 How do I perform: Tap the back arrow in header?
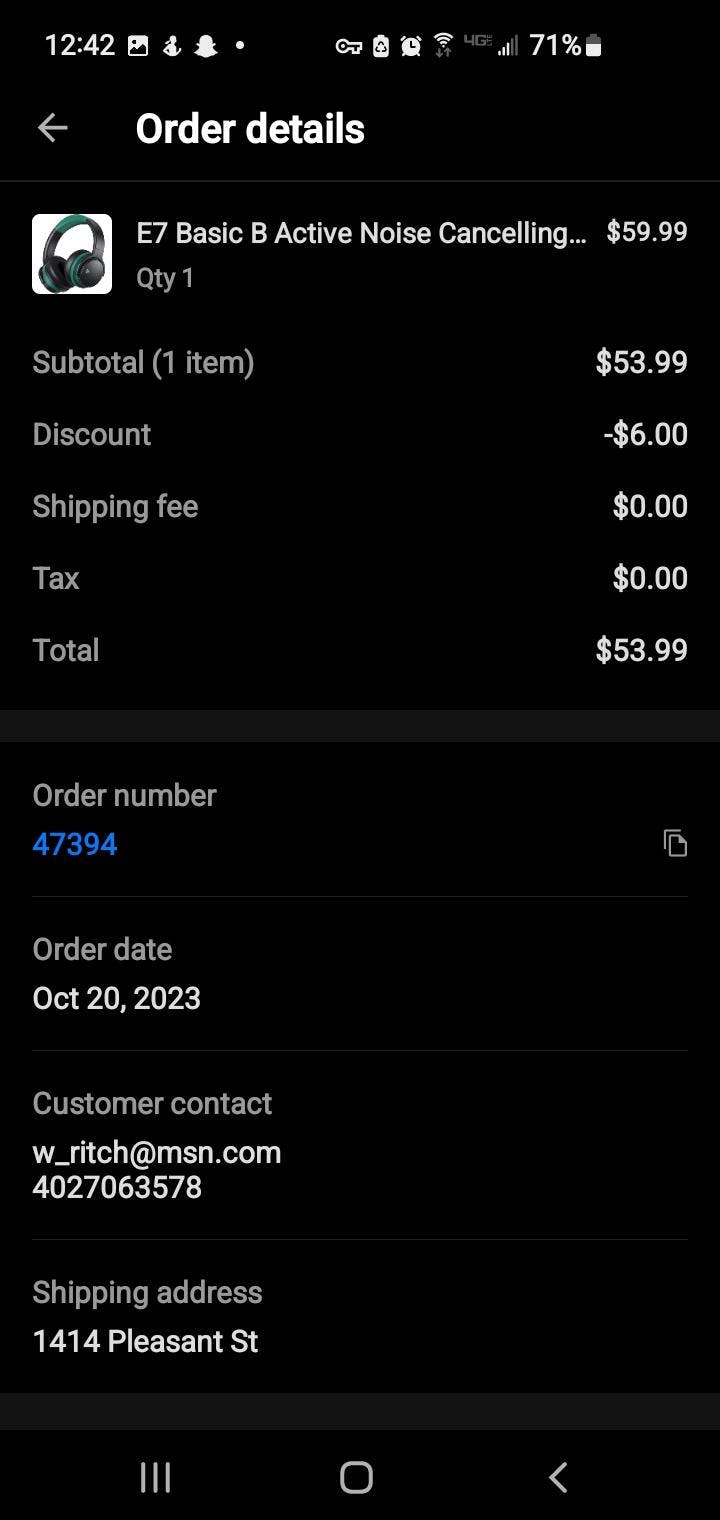[x=52, y=128]
